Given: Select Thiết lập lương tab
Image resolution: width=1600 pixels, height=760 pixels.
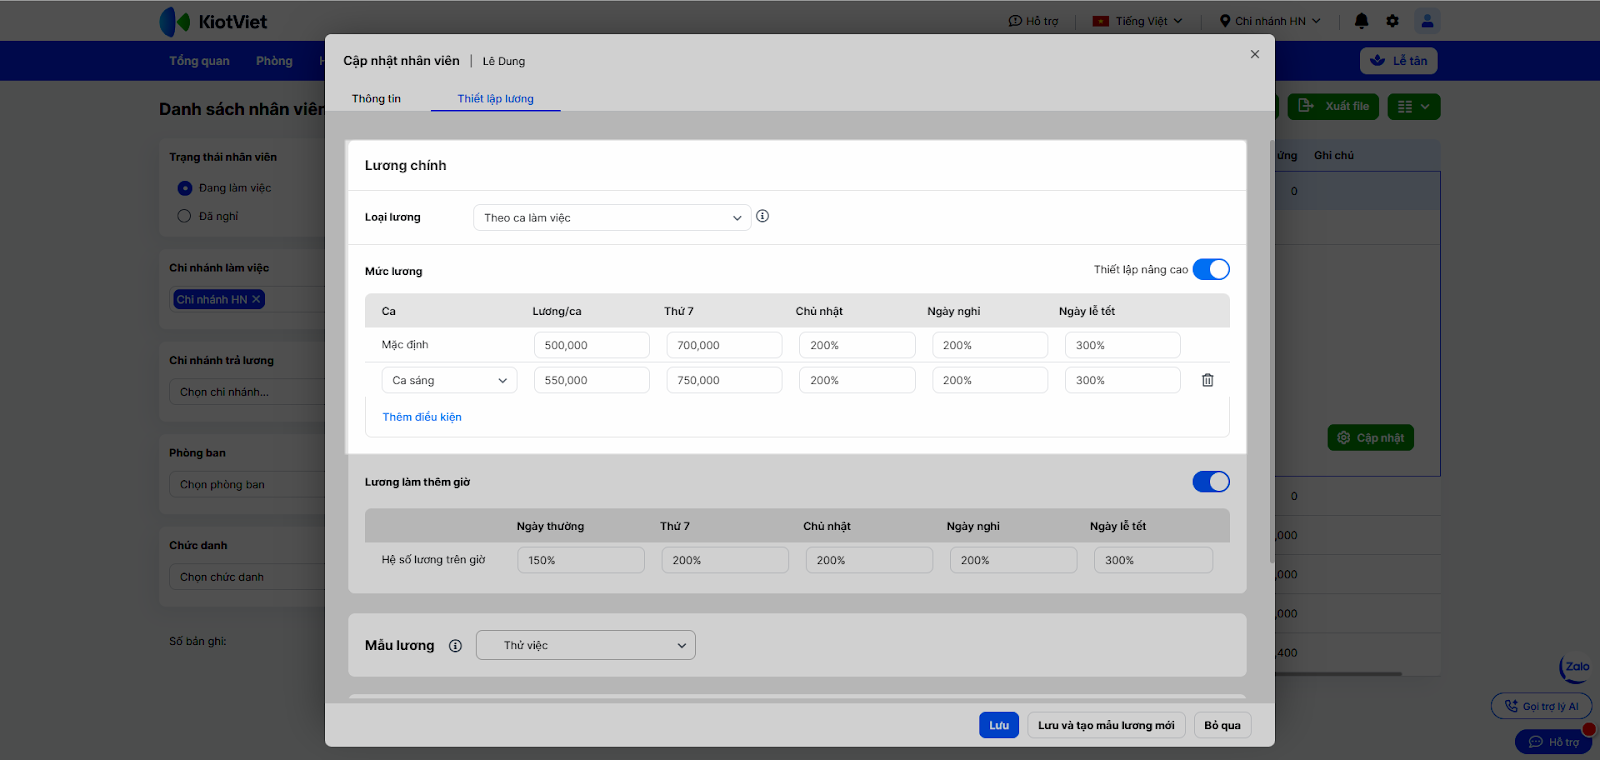Looking at the screenshot, I should click(495, 99).
